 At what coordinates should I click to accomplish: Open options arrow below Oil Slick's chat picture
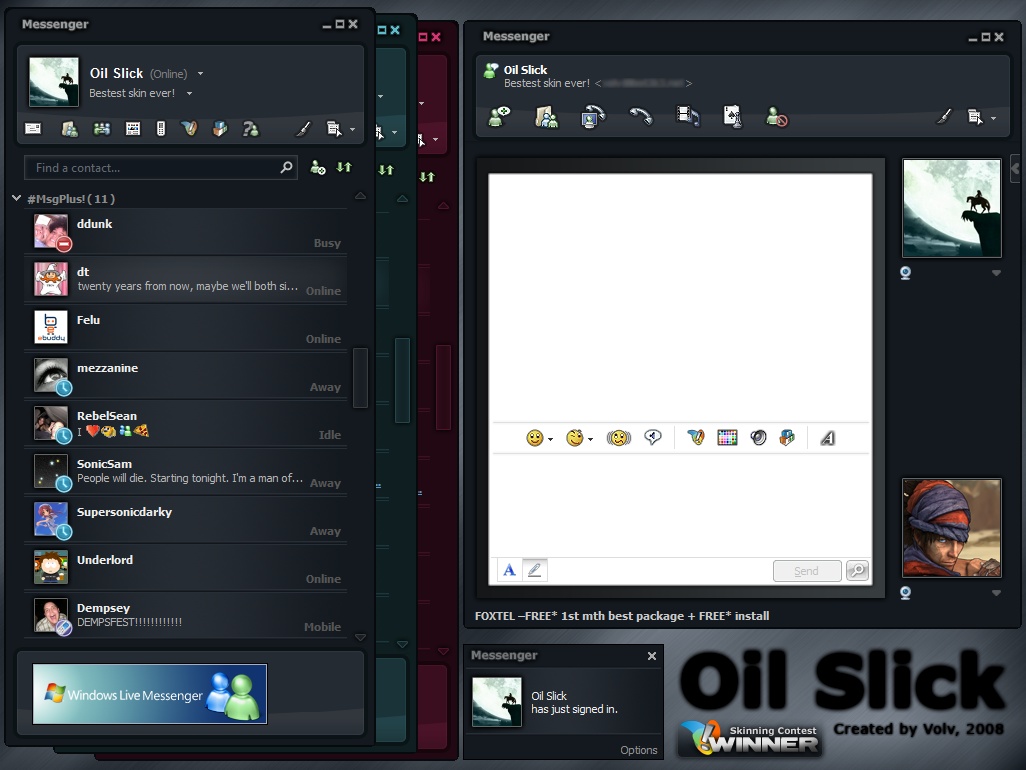coord(996,273)
